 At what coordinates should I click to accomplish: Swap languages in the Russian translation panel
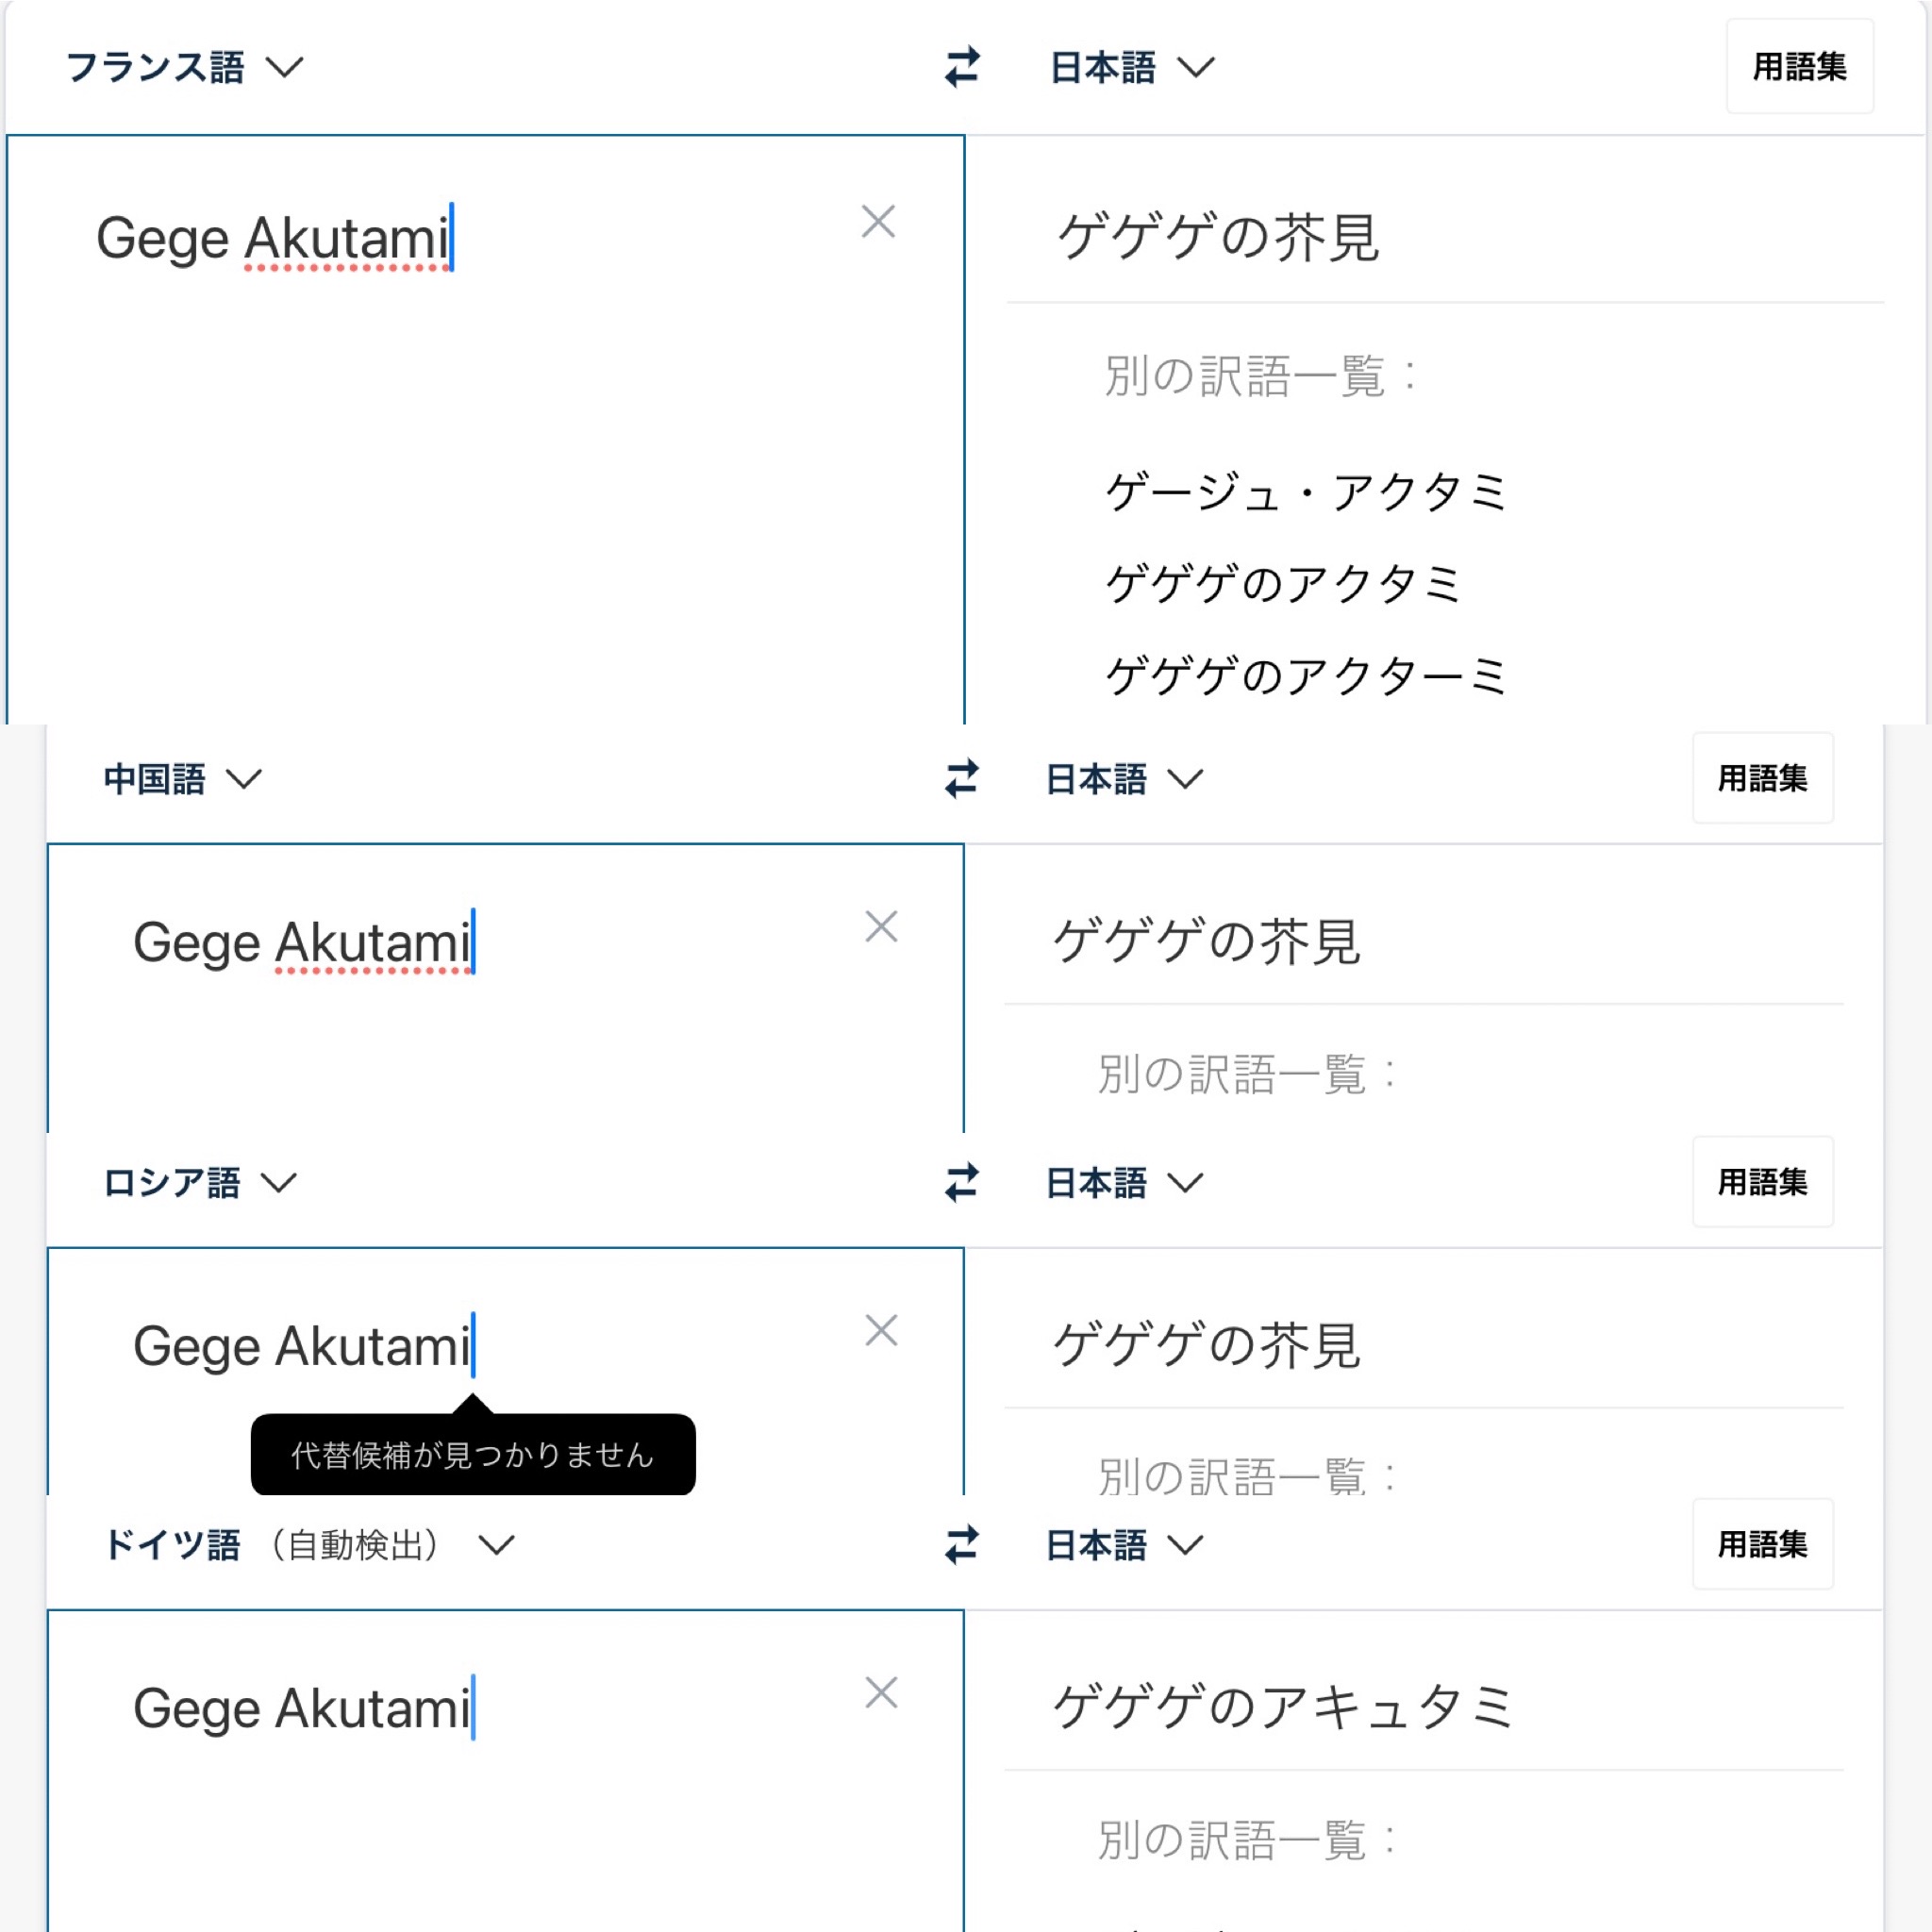pyautogui.click(x=962, y=1183)
